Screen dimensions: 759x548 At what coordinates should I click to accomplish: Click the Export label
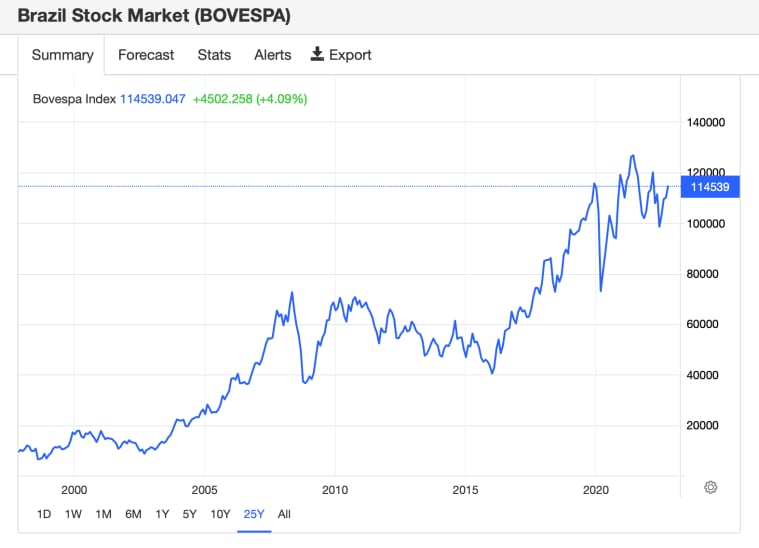pos(350,55)
